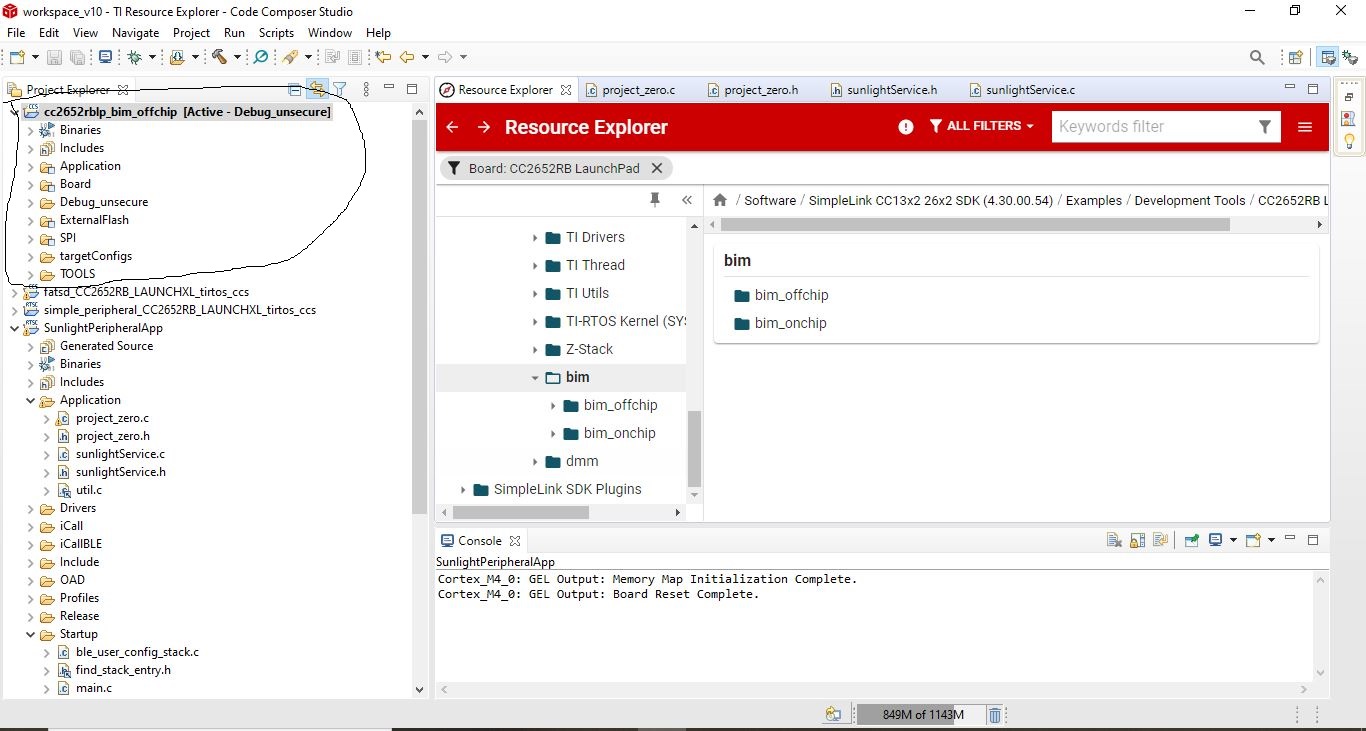Image resolution: width=1366 pixels, height=731 pixels.
Task: Remove the Board: CC2652RB LaunchPad filter chip
Action: 657,168
